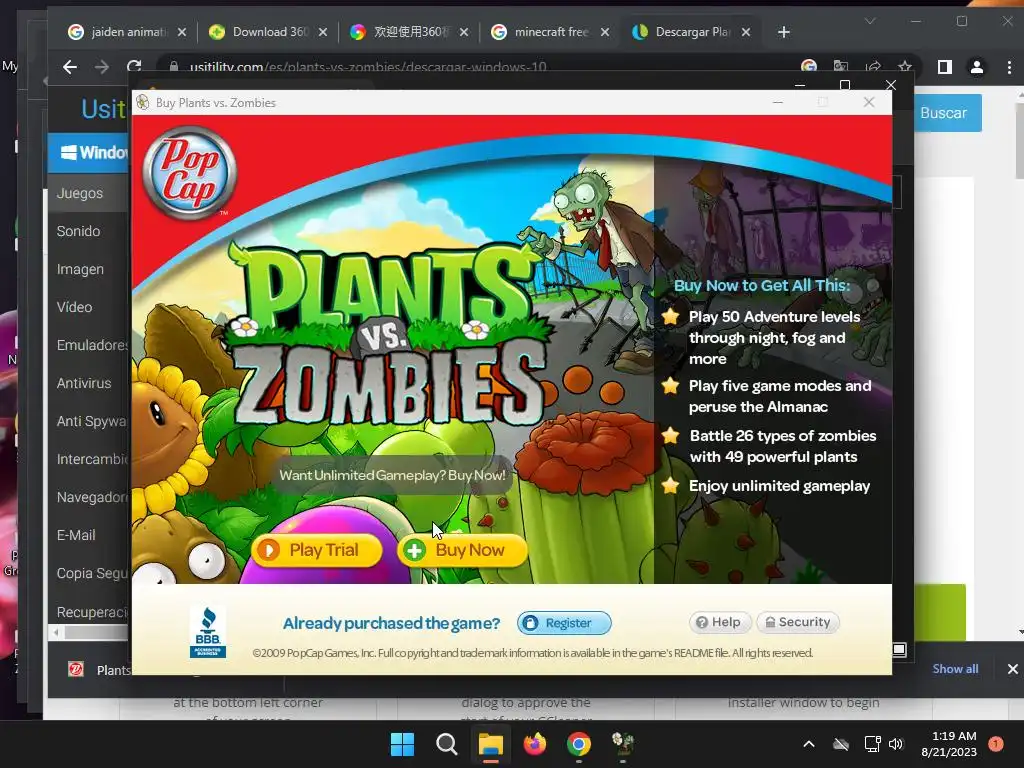
Task: Click Show all in downloads bar
Action: pos(955,669)
